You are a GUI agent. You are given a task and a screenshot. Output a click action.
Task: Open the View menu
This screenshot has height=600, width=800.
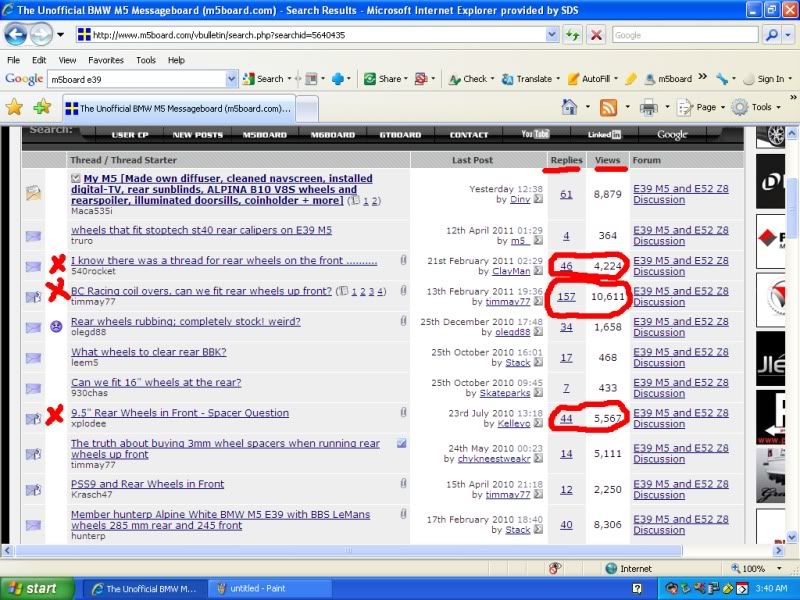67,60
